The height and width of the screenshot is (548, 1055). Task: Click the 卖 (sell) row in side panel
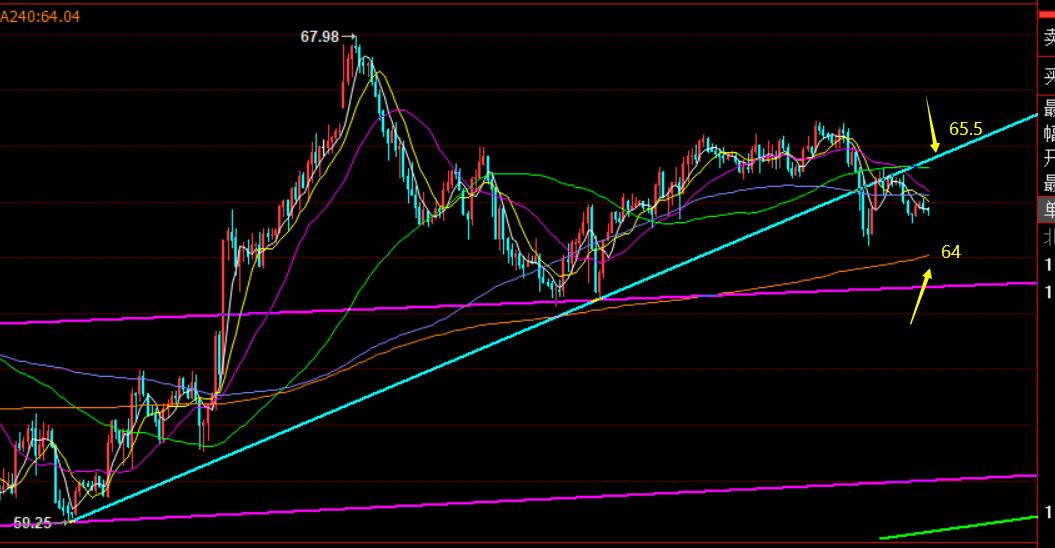tap(1047, 37)
